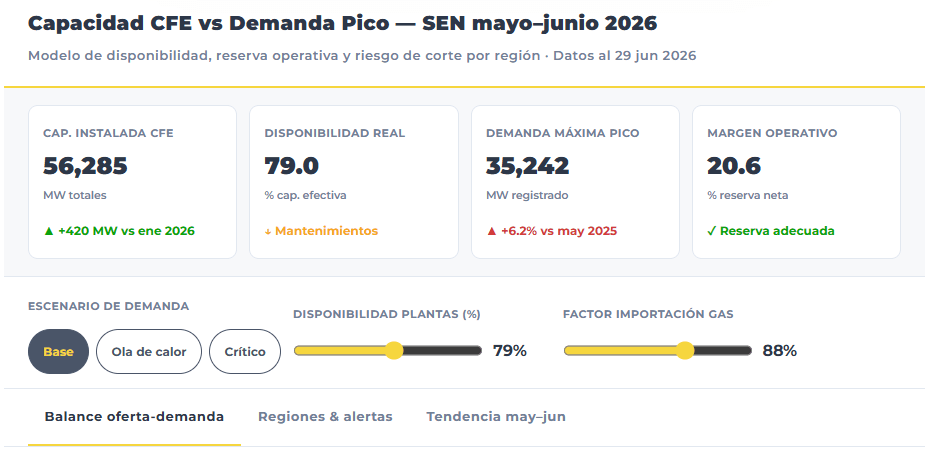This screenshot has height=456, width=929.
Task: Open the Disponibilidad Real card
Action: point(354,182)
